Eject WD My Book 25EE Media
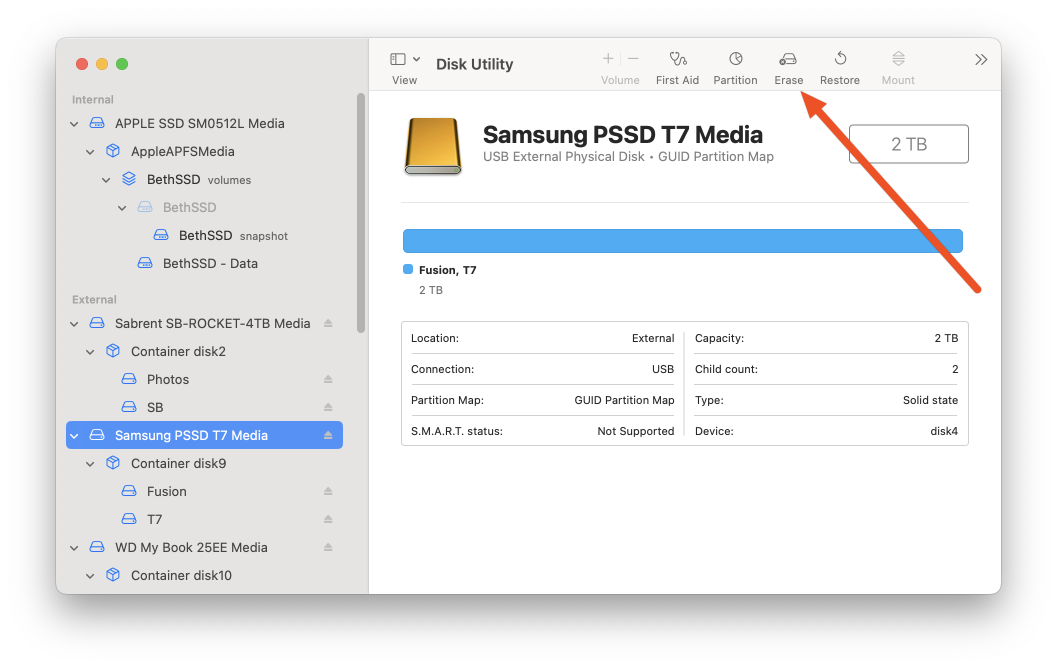Image resolution: width=1057 pixels, height=668 pixels. 328,547
